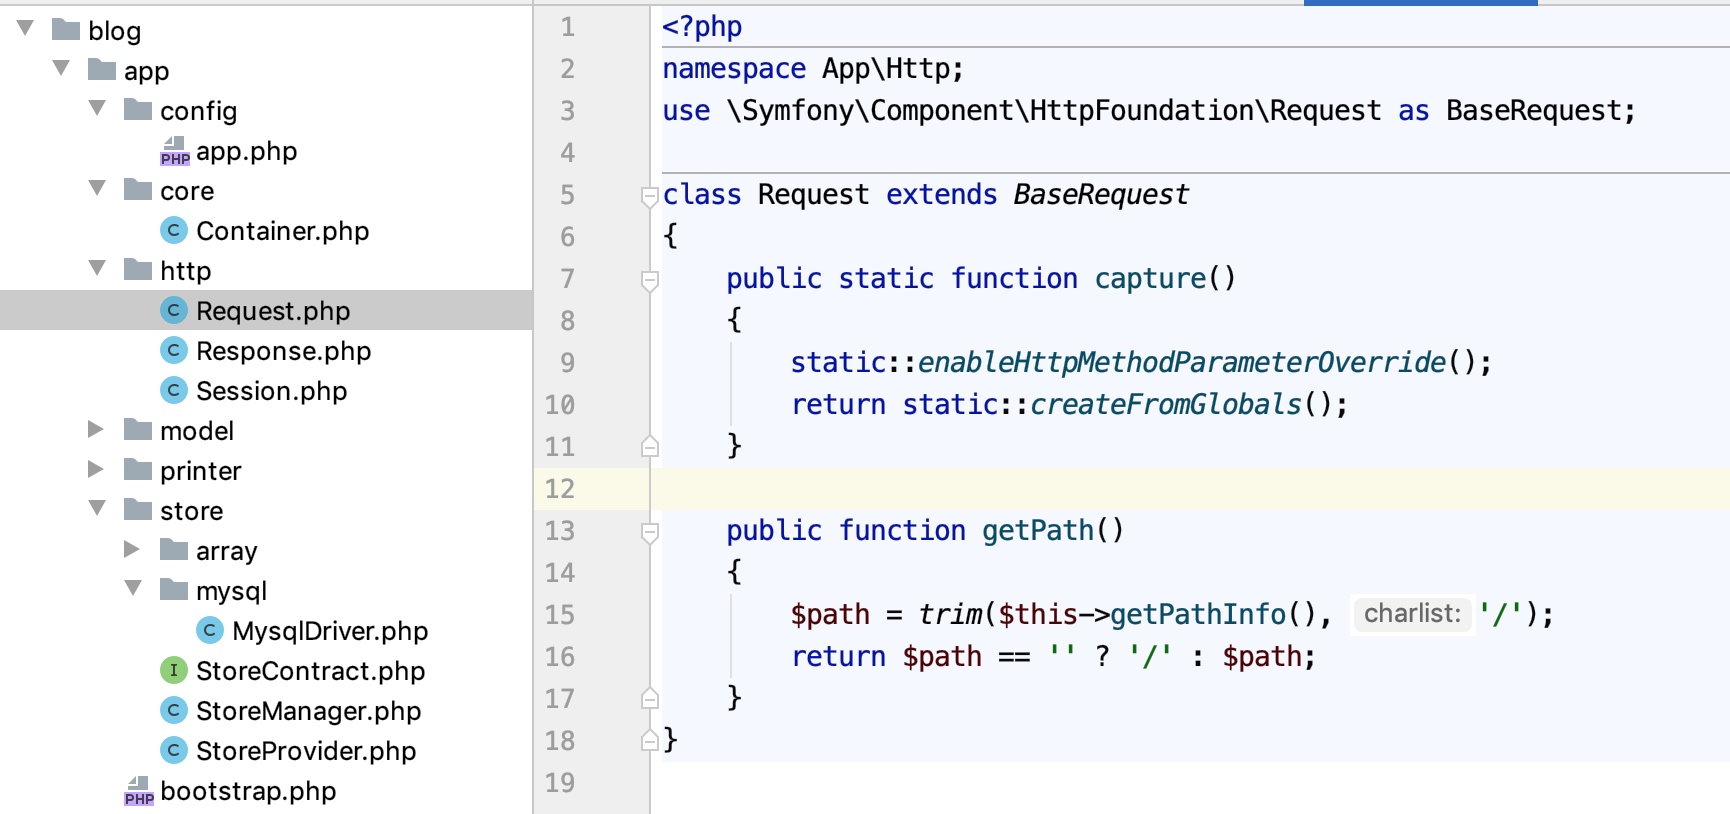Collapse the config folder arrow
The height and width of the screenshot is (814, 1730).
[98, 108]
